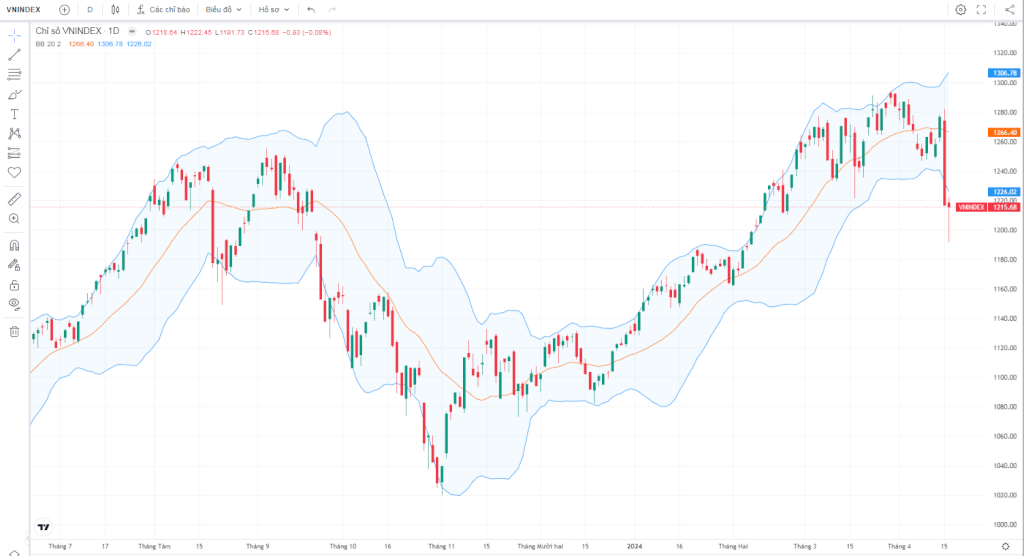This screenshot has width=1024, height=556.
Task: Click the blue 1306.78 price axis label
Action: (x=1004, y=73)
